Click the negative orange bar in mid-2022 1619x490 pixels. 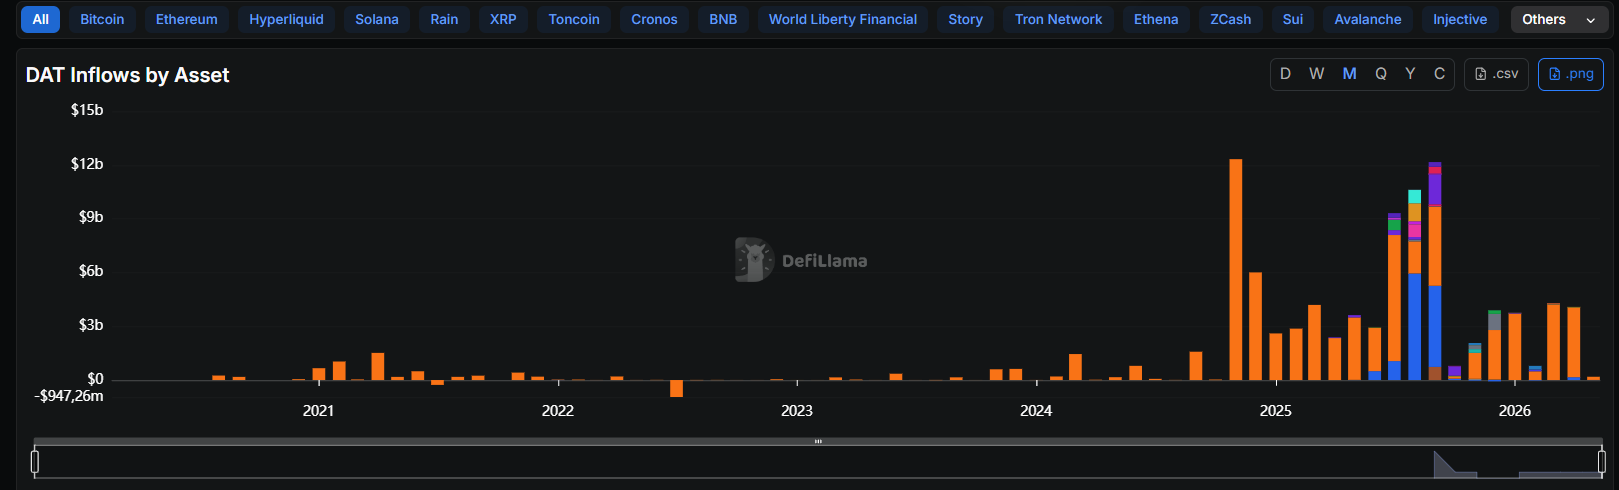[x=677, y=388]
